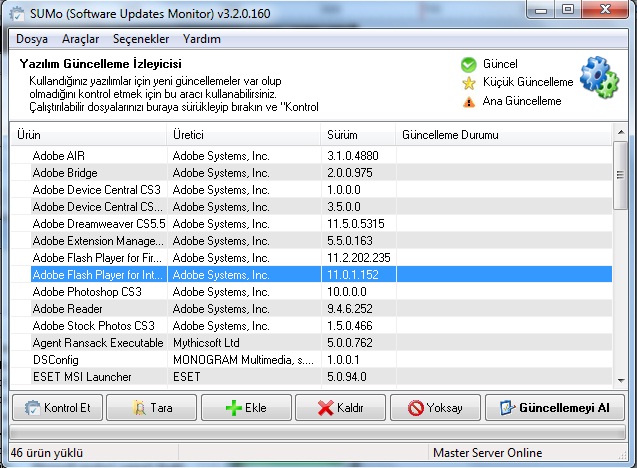Click the Master Server Online status text
Viewport: 637px width, 468px height.
[488, 453]
